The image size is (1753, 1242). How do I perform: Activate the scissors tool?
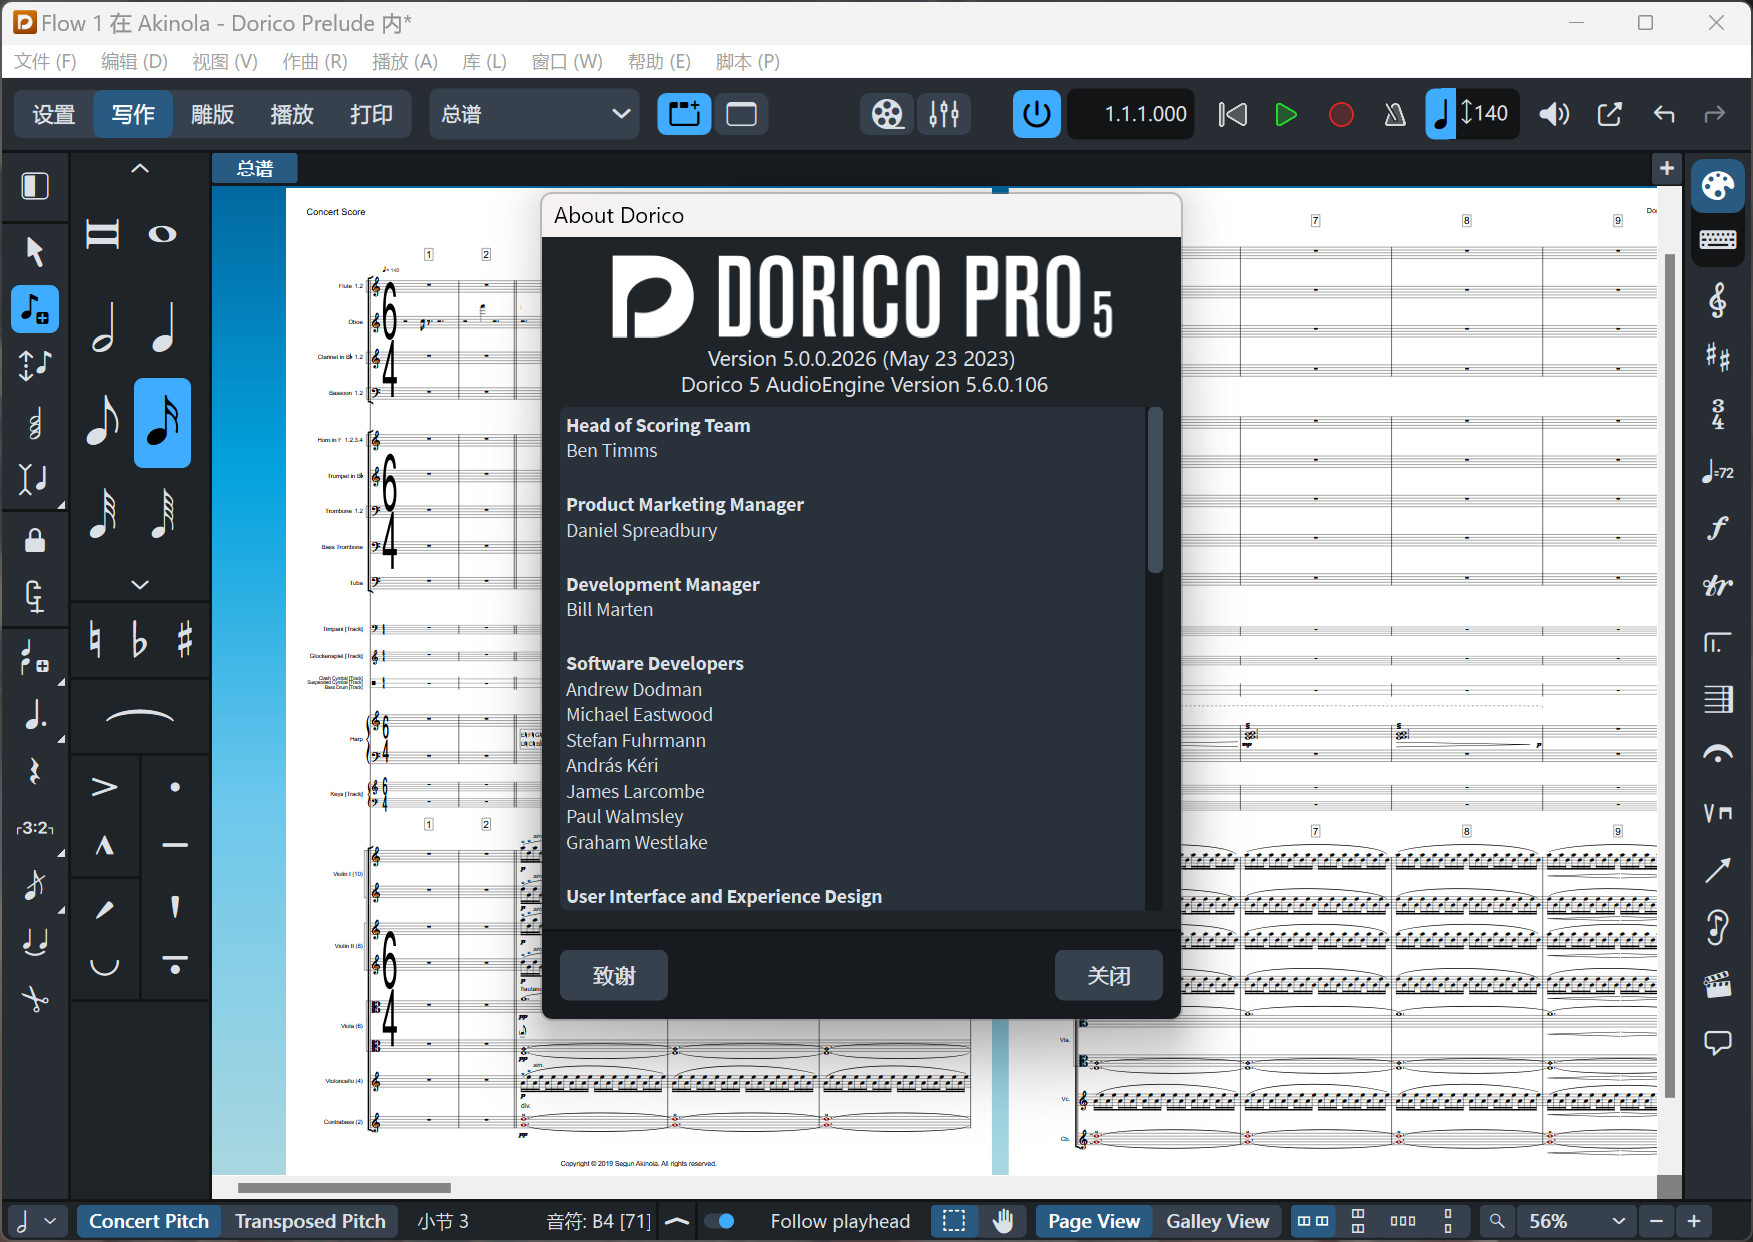click(35, 999)
